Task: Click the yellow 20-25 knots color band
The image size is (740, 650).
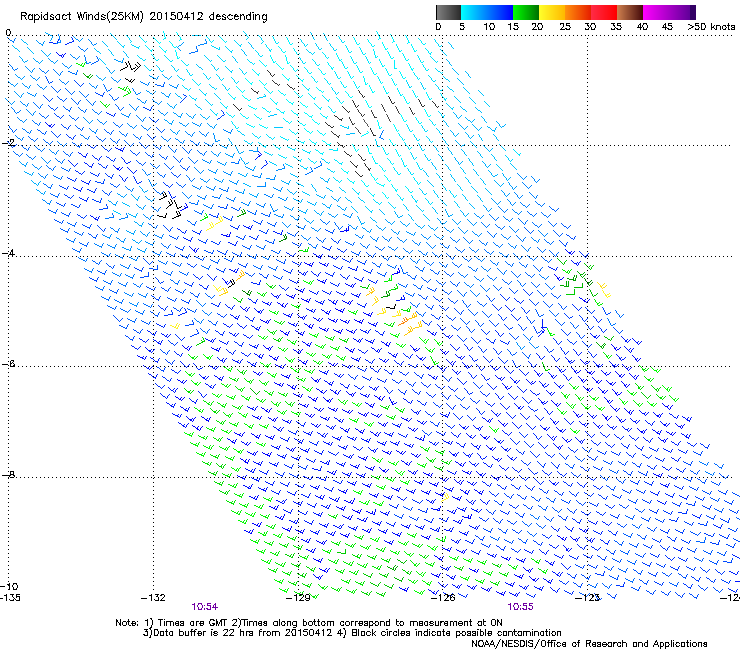Action: [552, 12]
